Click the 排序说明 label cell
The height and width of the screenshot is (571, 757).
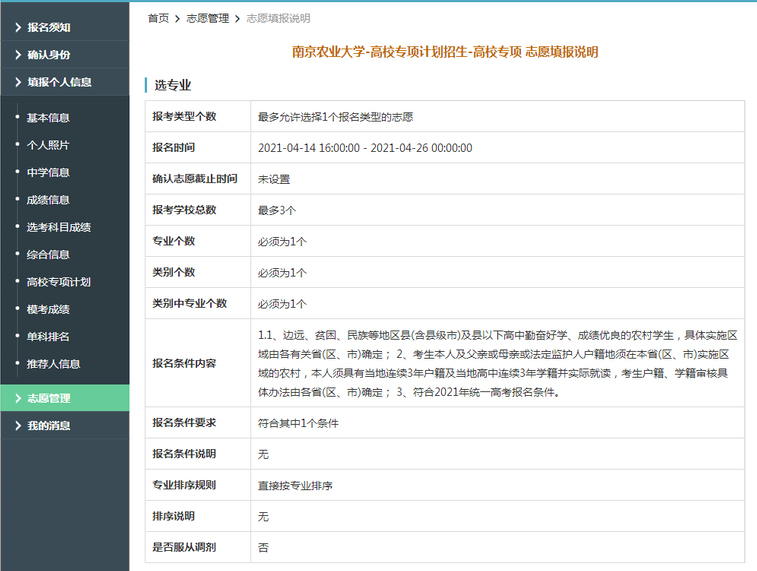tap(198, 516)
